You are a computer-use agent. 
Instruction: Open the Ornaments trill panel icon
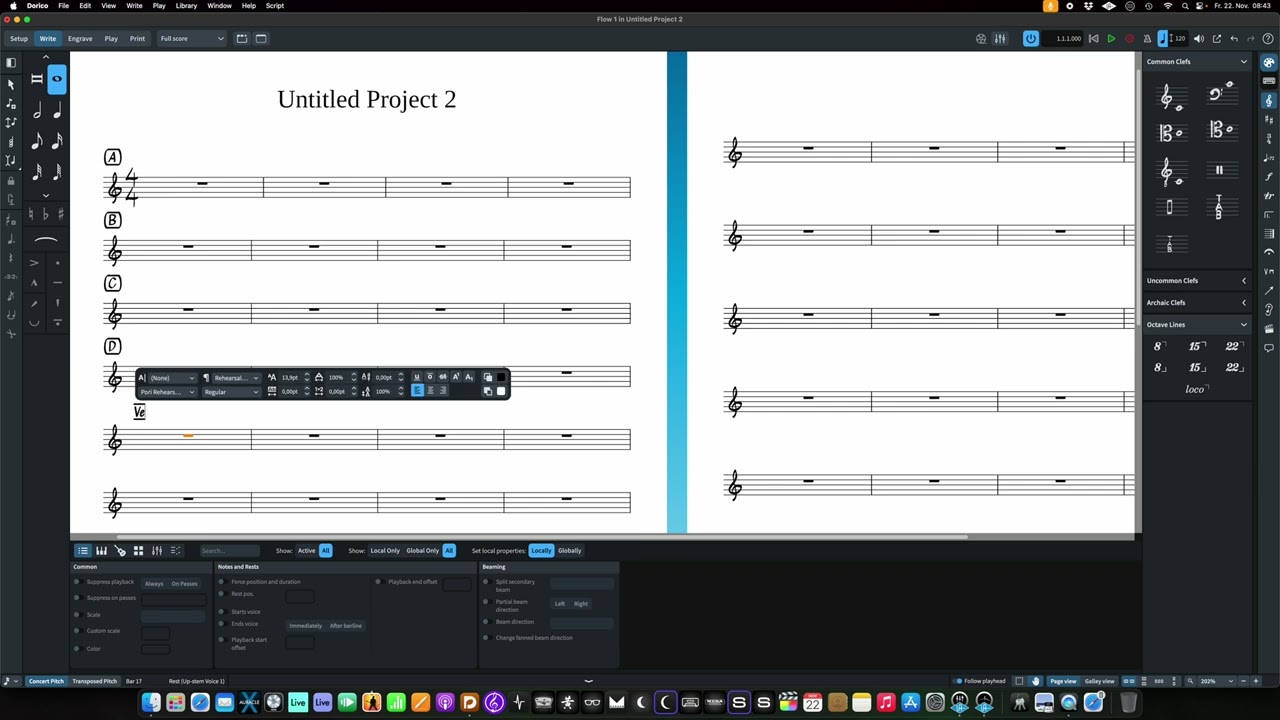(x=1269, y=196)
